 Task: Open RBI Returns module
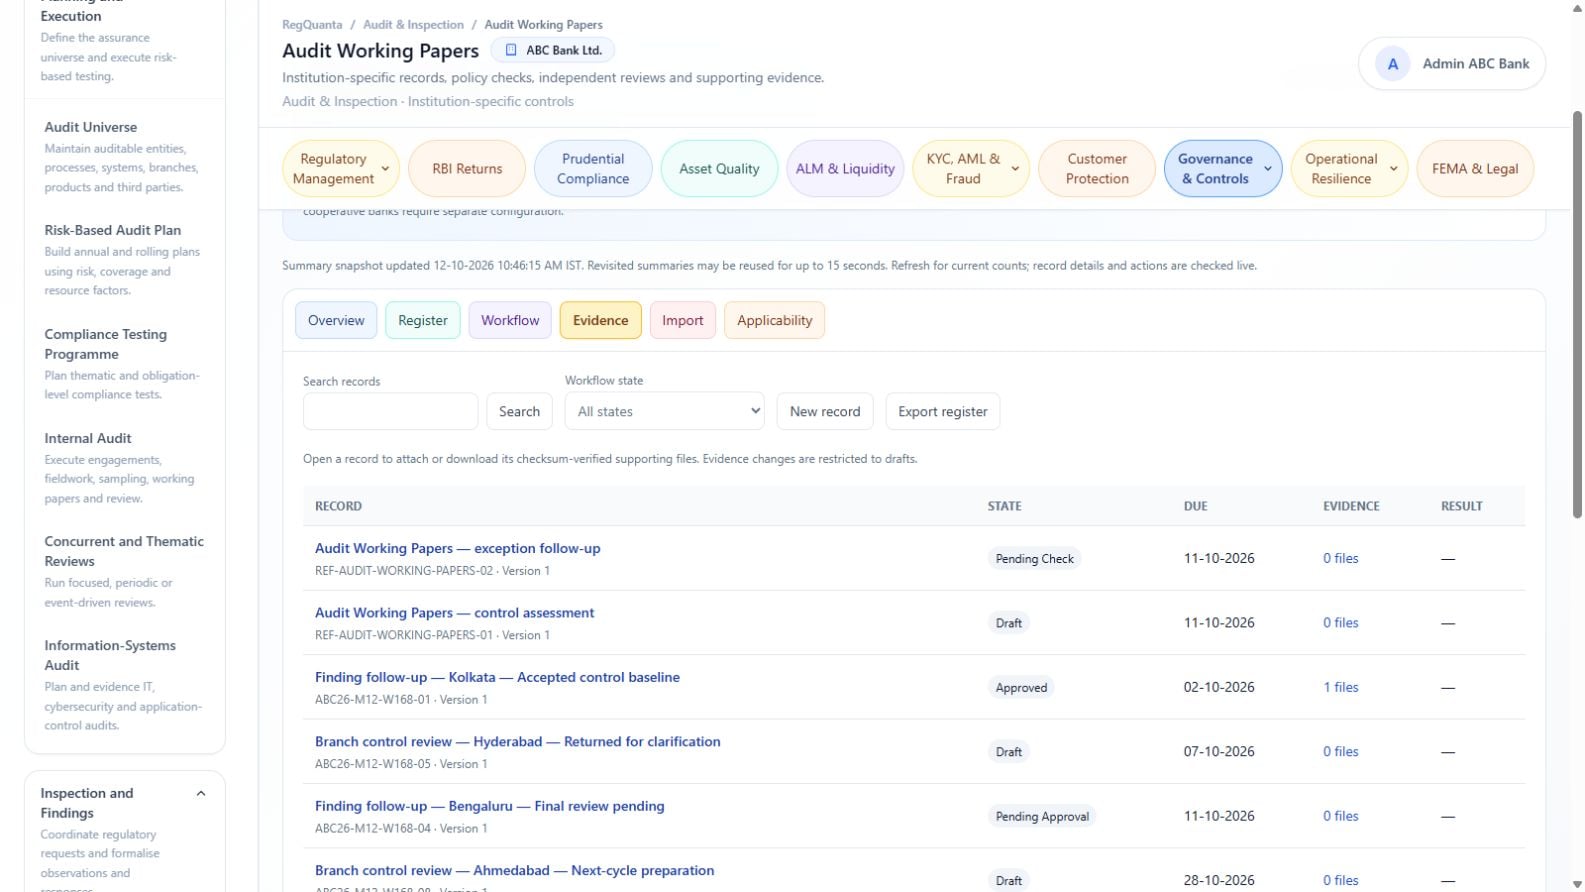coord(467,169)
